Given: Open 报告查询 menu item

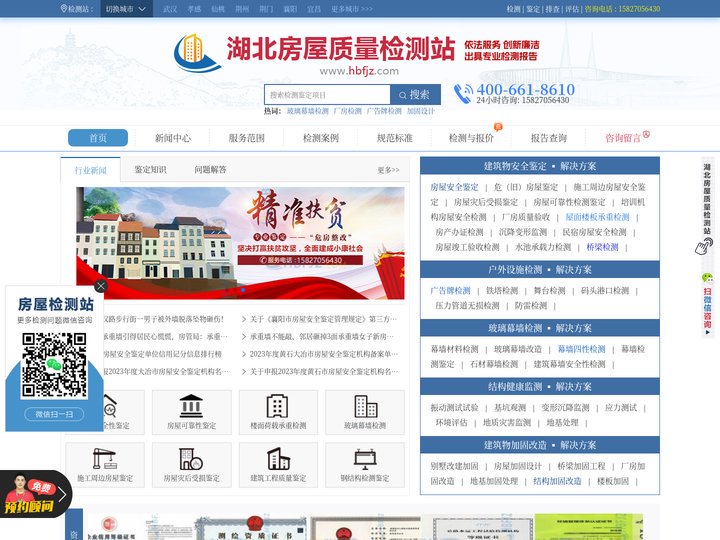Looking at the screenshot, I should pyautogui.click(x=549, y=138).
